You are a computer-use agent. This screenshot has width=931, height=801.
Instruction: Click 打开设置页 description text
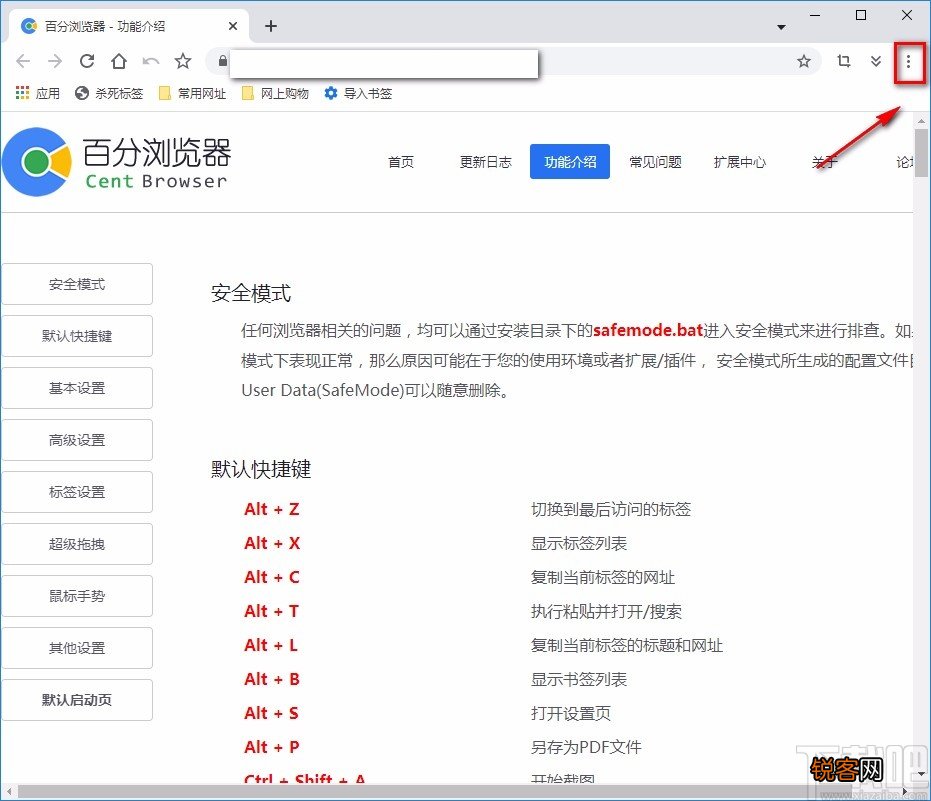[571, 713]
